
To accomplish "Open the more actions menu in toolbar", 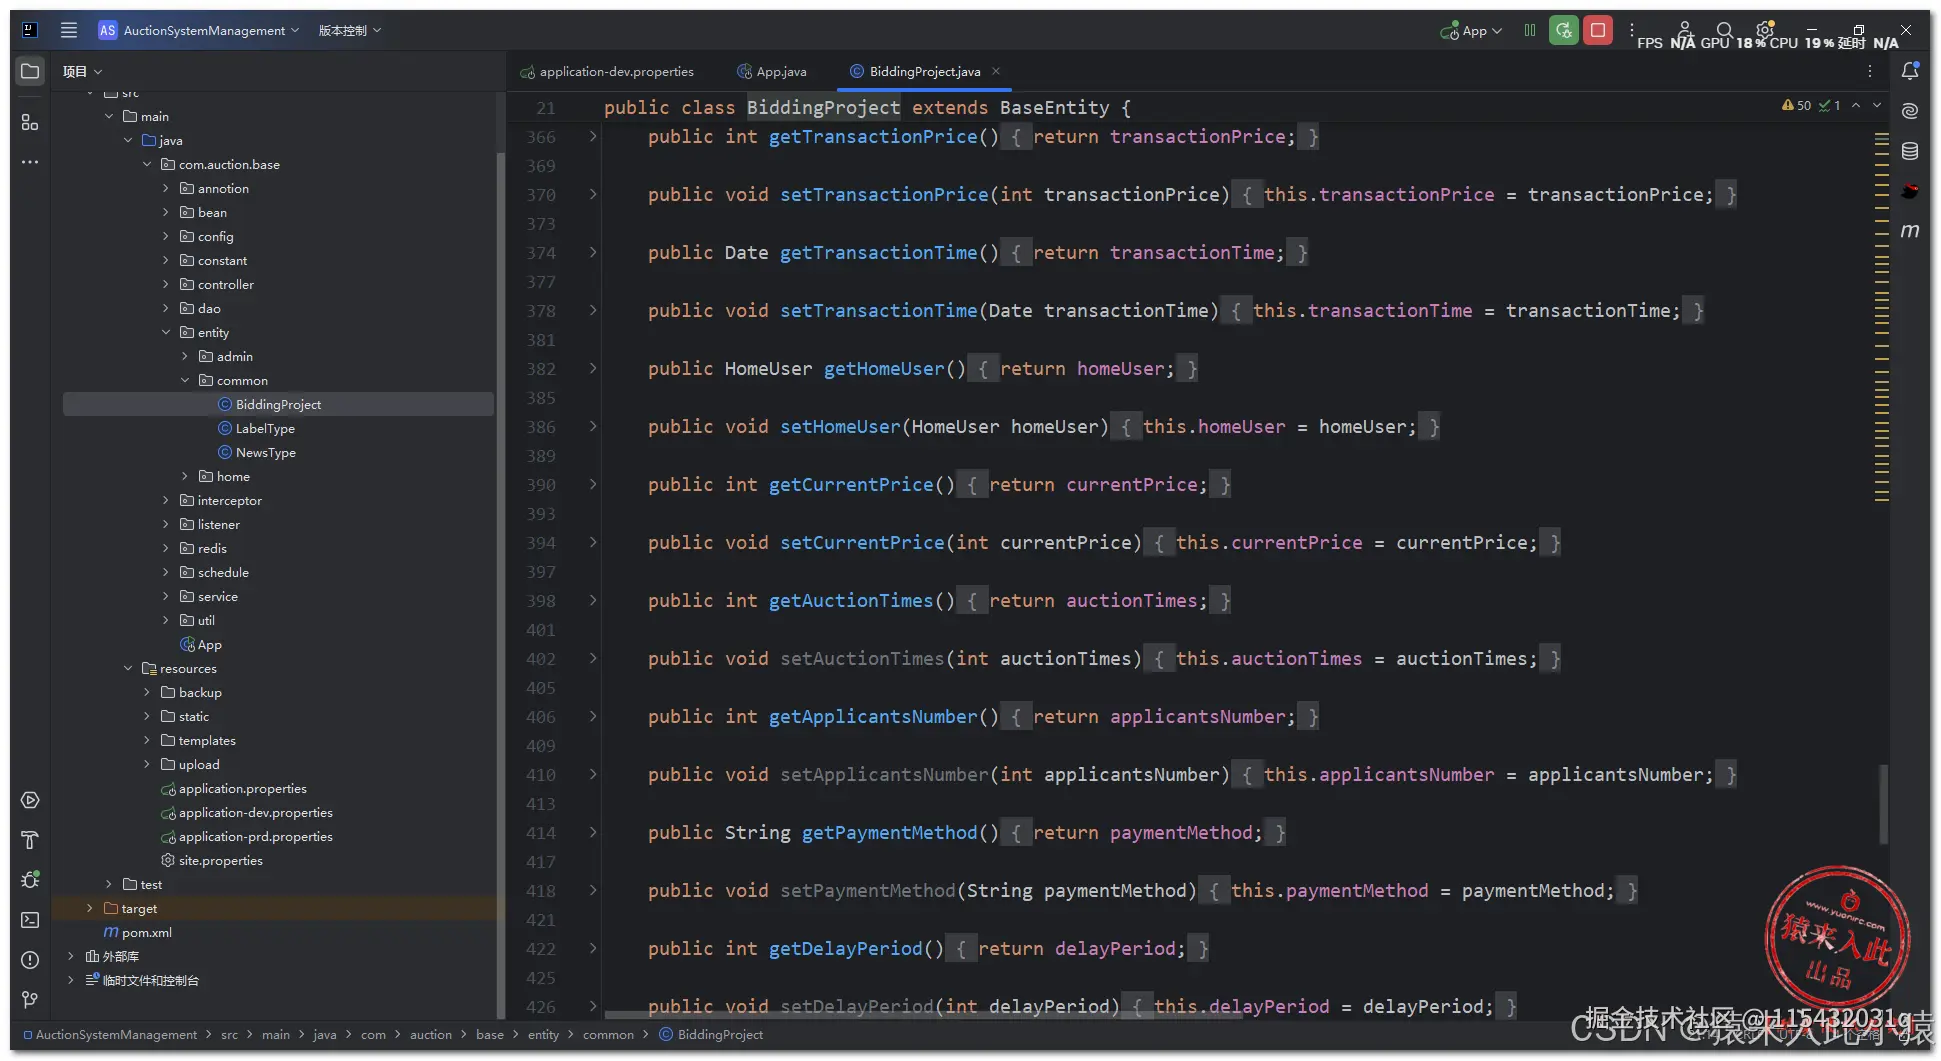I will [1632, 30].
